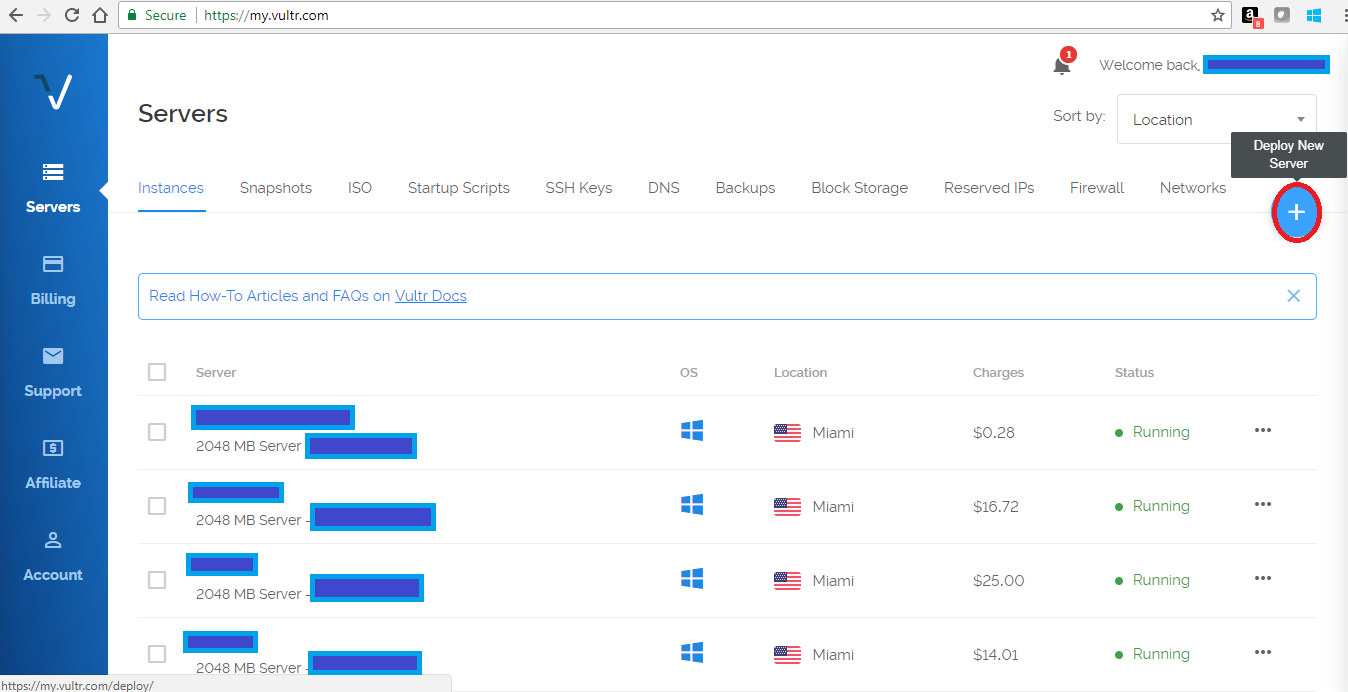This screenshot has height=692, width=1348.
Task: Open the Startup Scripts tab
Action: [x=459, y=188]
